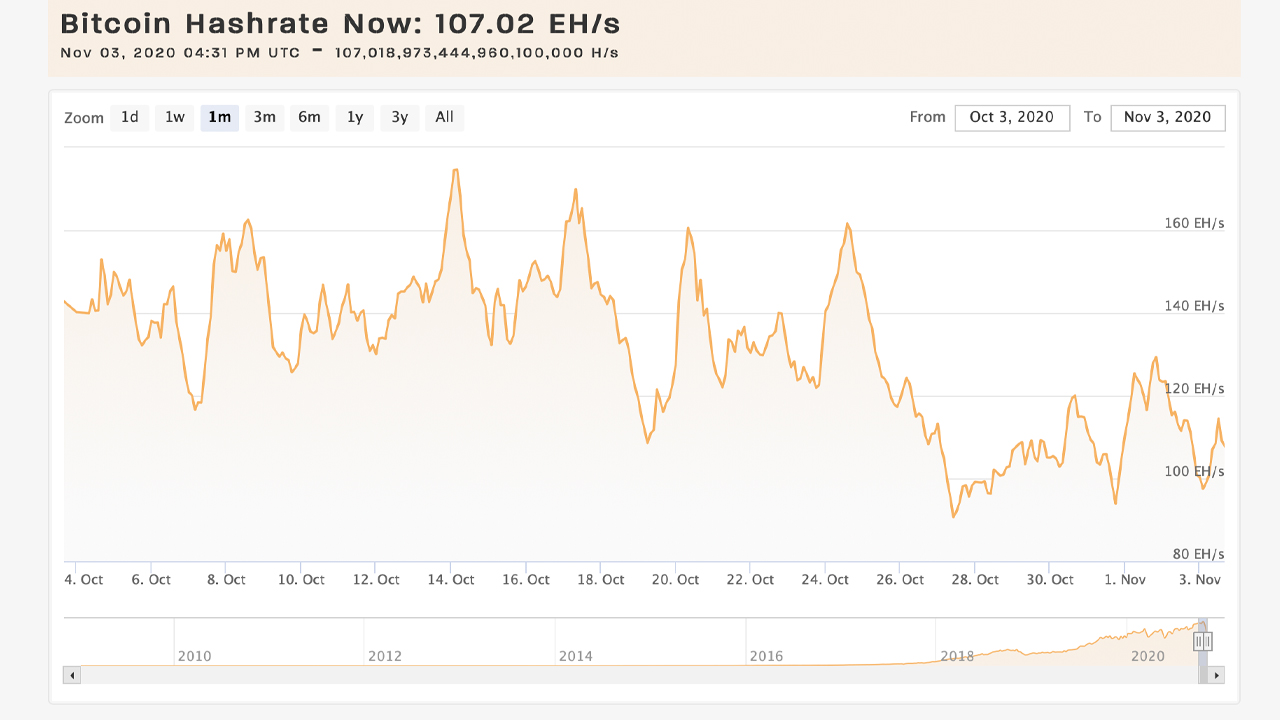Click the "100 EH/s" axis label
The image size is (1280, 720).
(x=1194, y=471)
